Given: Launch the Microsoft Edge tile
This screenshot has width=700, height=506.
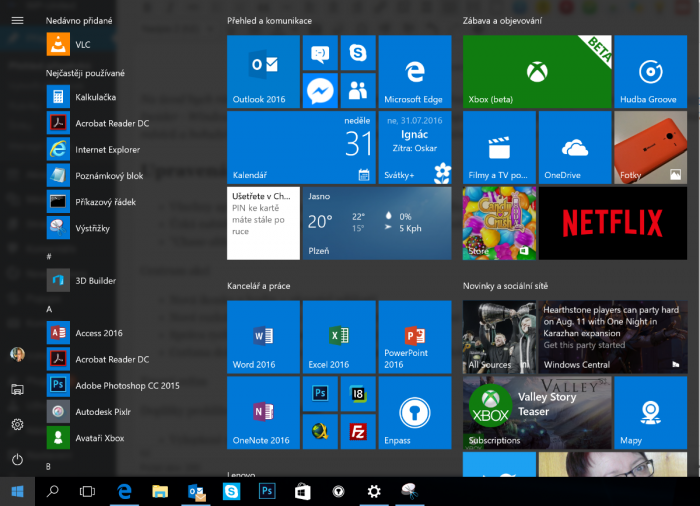Looking at the screenshot, I should point(414,71).
